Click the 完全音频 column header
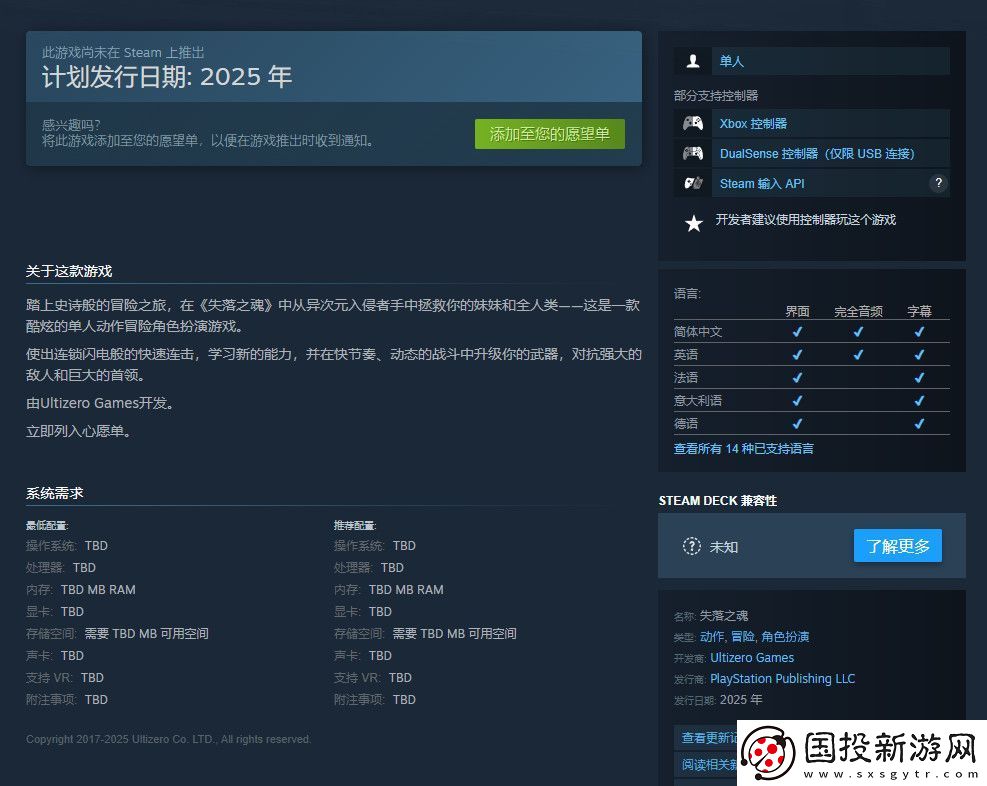The width and height of the screenshot is (987, 786). [858, 311]
